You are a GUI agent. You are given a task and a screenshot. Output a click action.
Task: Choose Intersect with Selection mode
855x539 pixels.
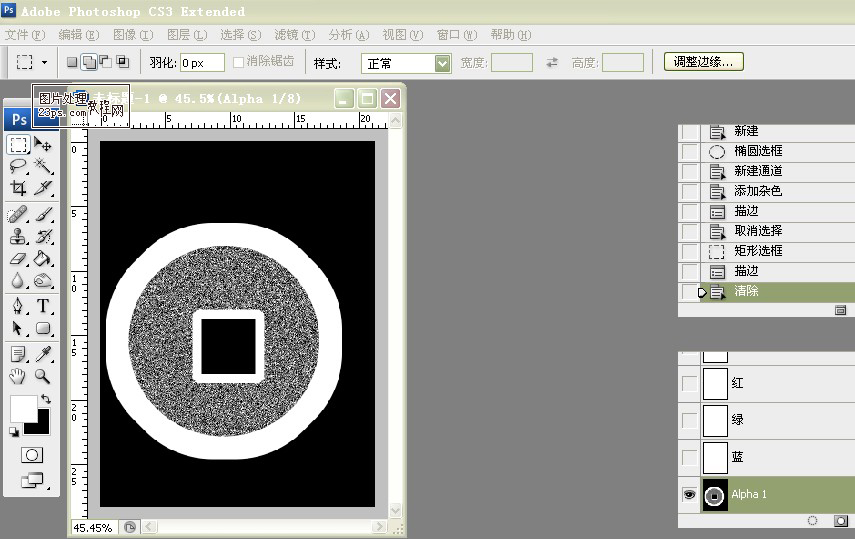[x=123, y=62]
